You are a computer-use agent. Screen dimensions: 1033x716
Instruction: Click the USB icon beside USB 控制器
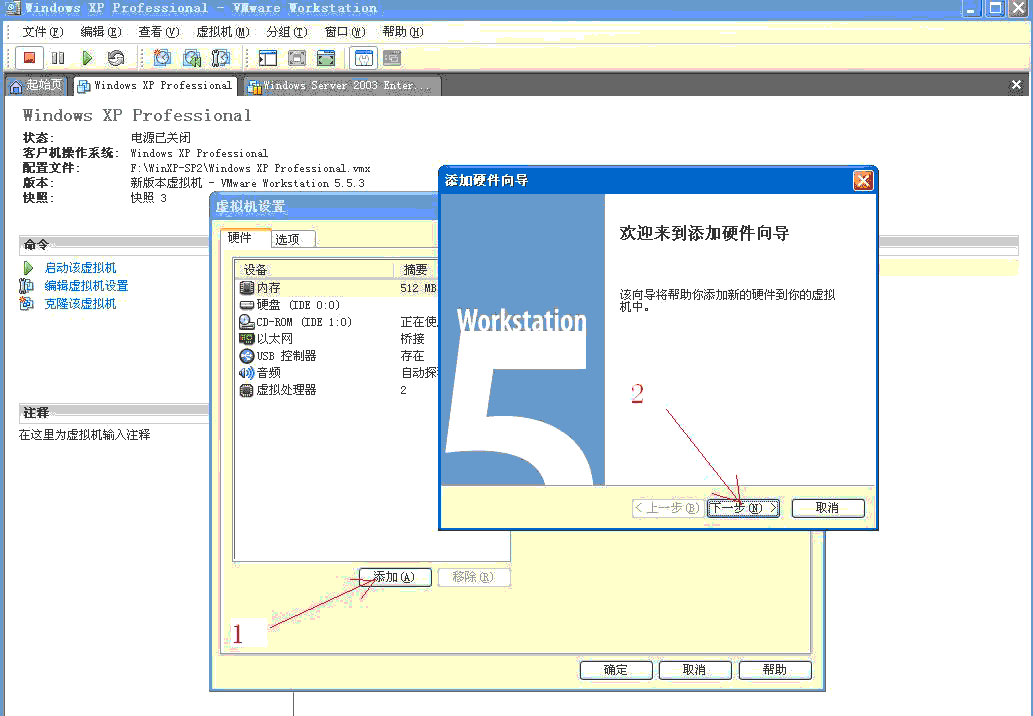246,356
